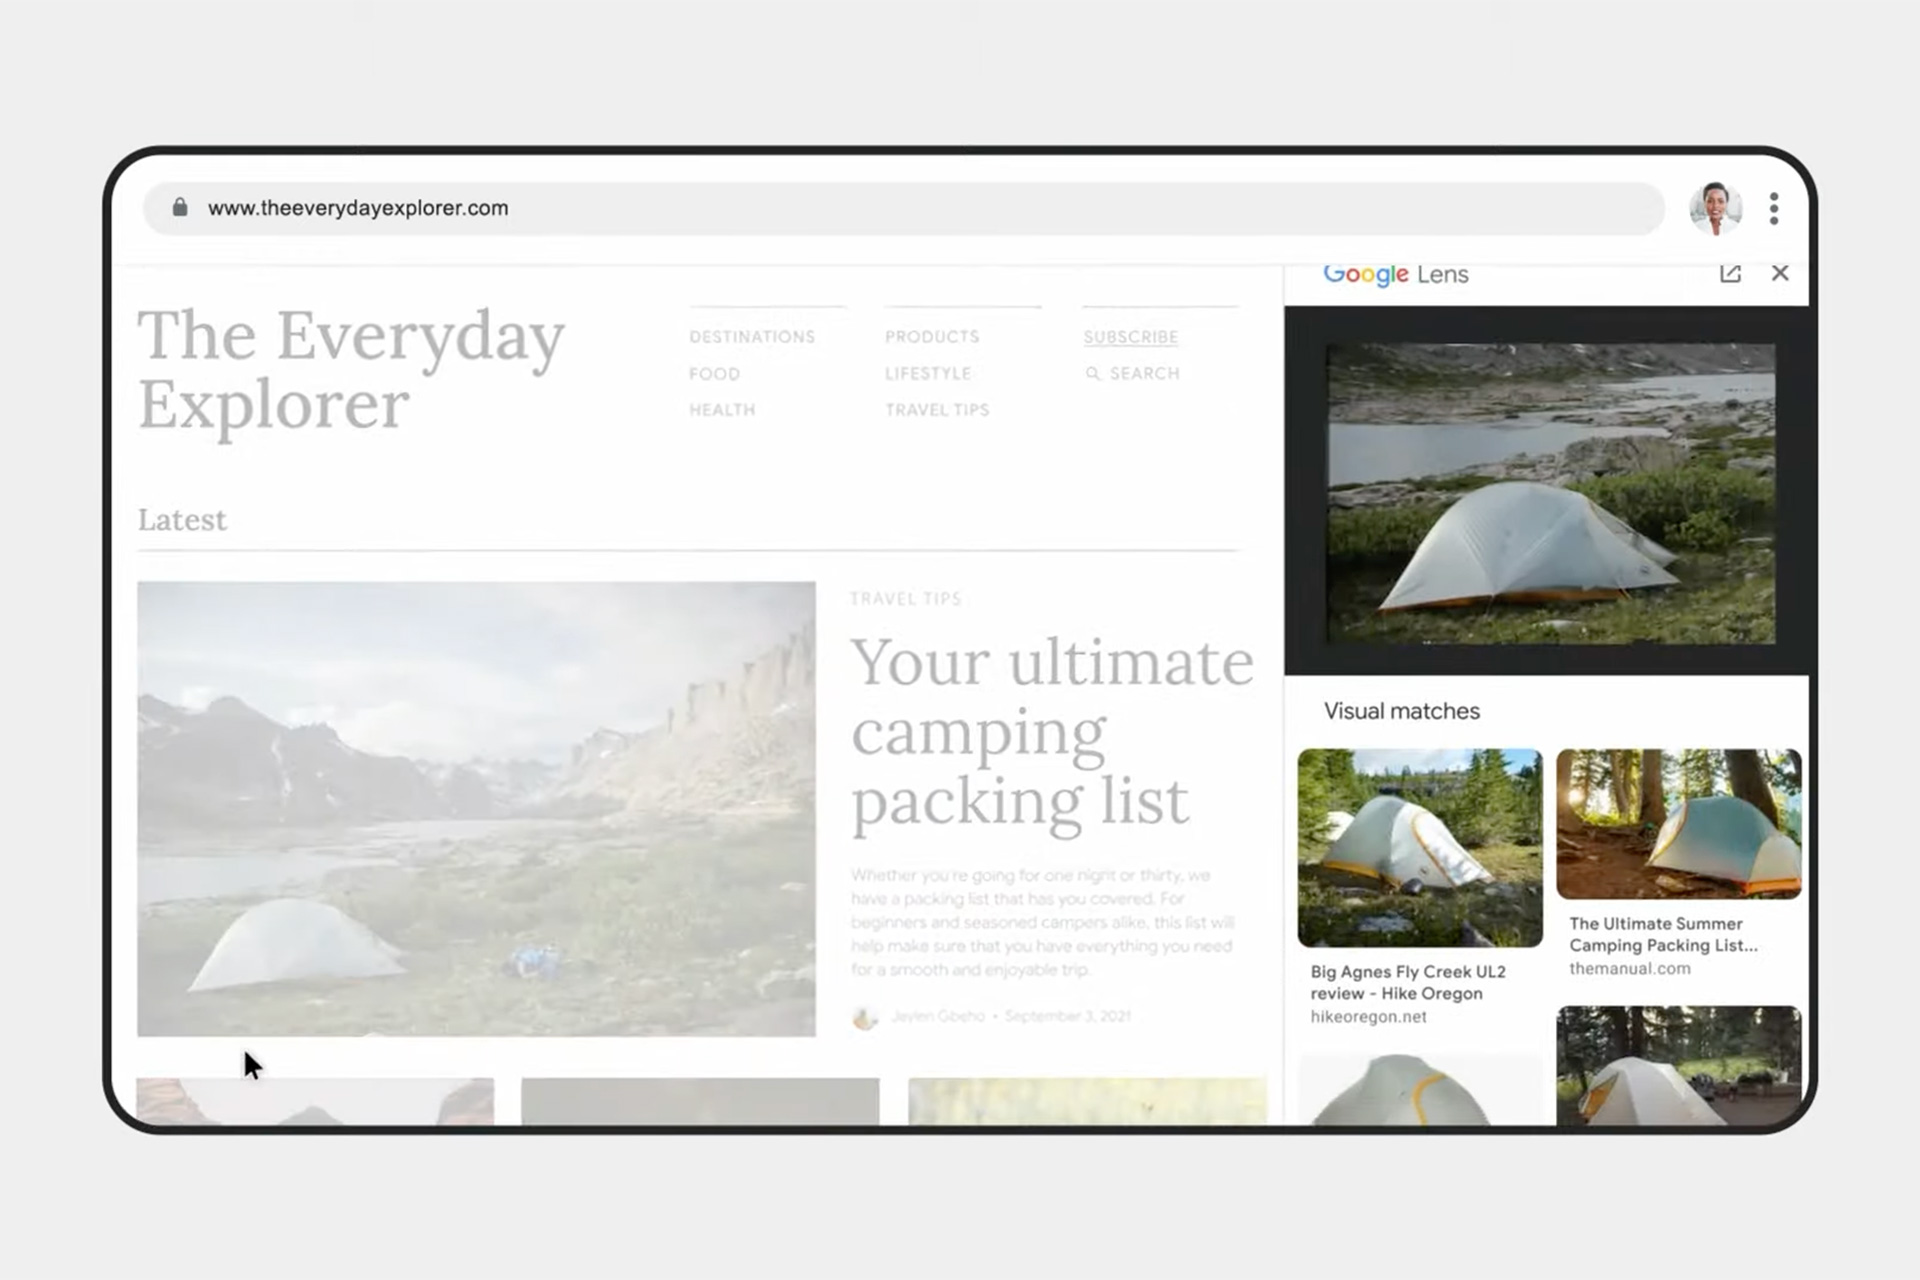The width and height of the screenshot is (1920, 1280).
Task: Open the FOOD menu item
Action: pyautogui.click(x=714, y=373)
